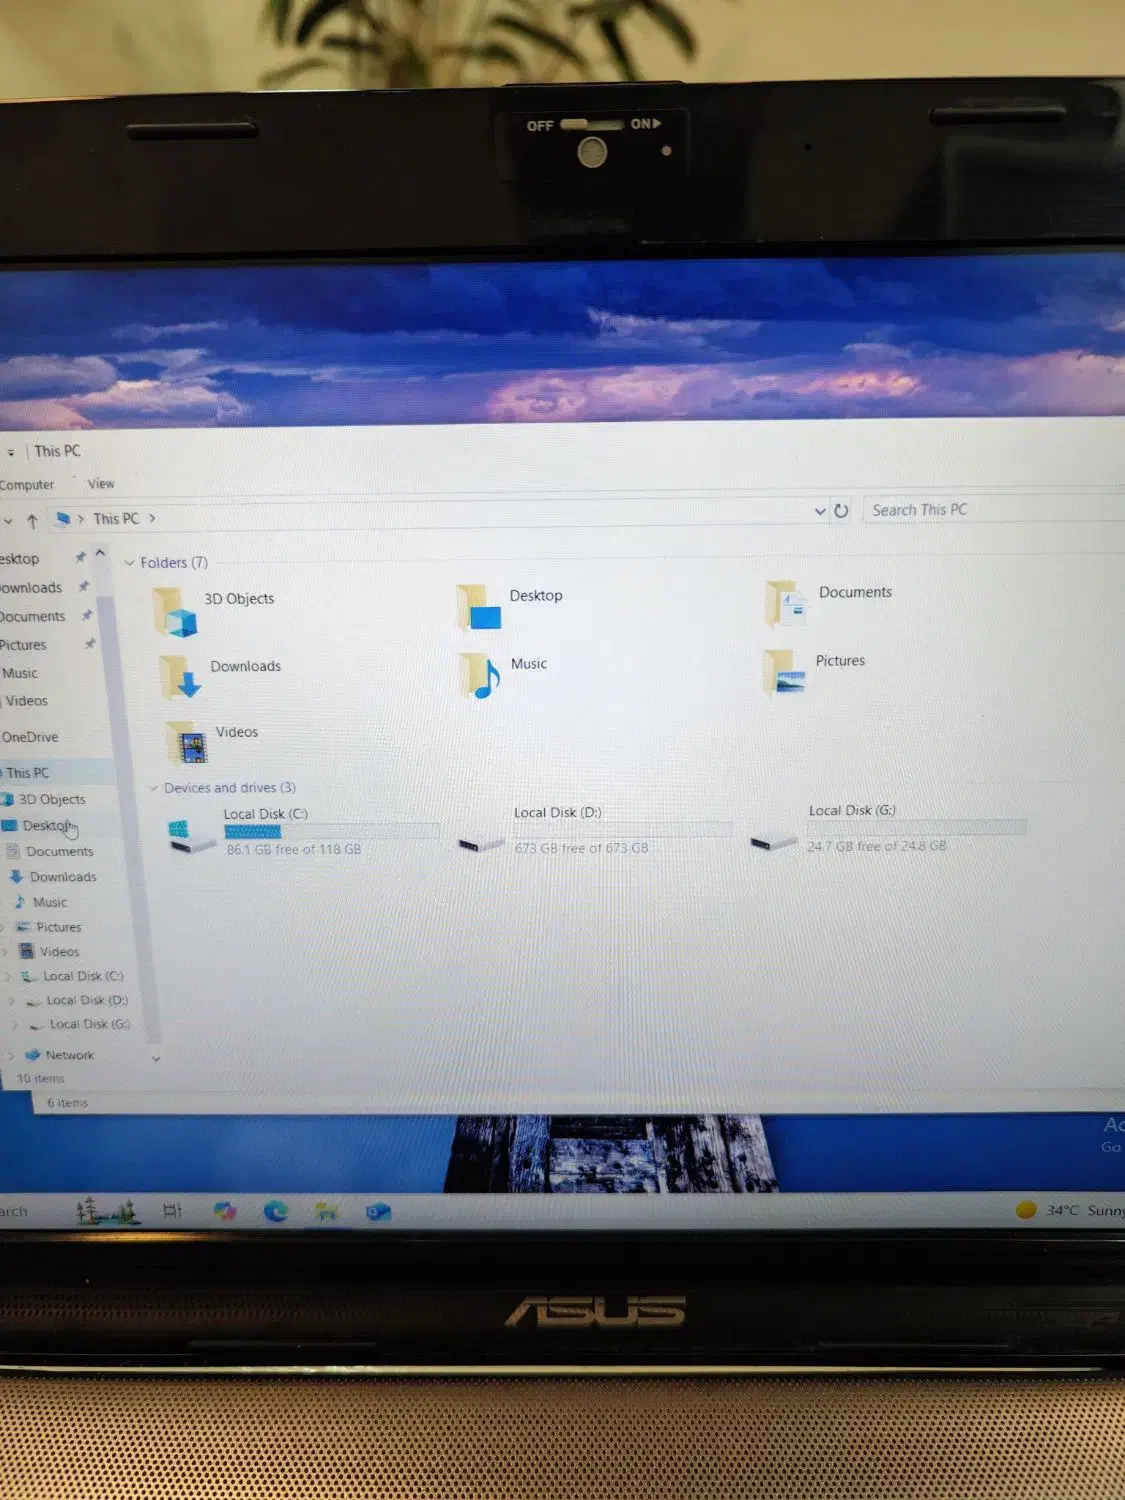
Task: Click the Up arrow navigation button
Action: tap(32, 521)
